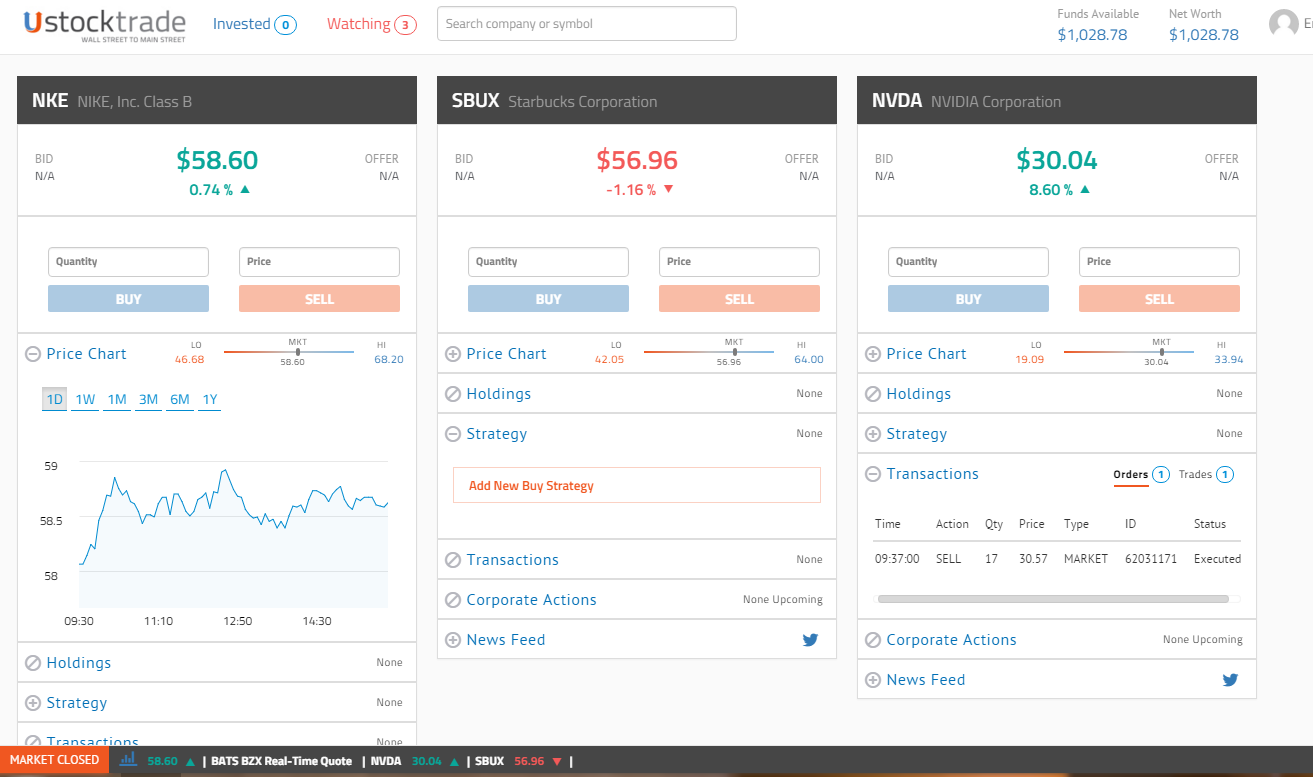The height and width of the screenshot is (777, 1313).
Task: Select the Orders tab in NVDA Transactions
Action: click(1129, 474)
